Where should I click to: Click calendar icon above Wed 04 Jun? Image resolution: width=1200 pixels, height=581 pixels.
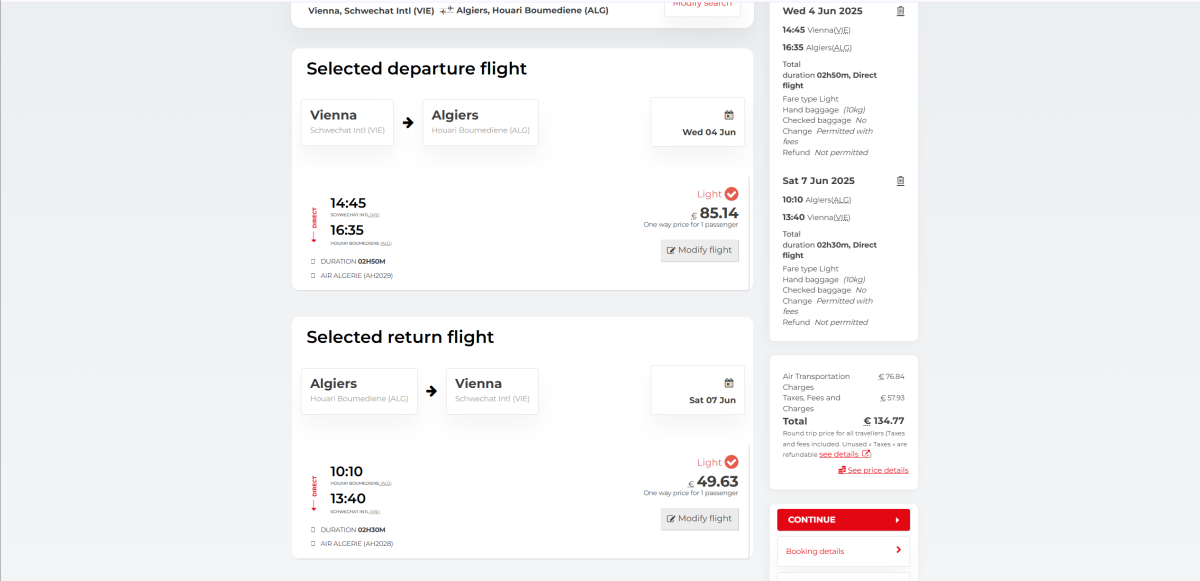click(729, 115)
